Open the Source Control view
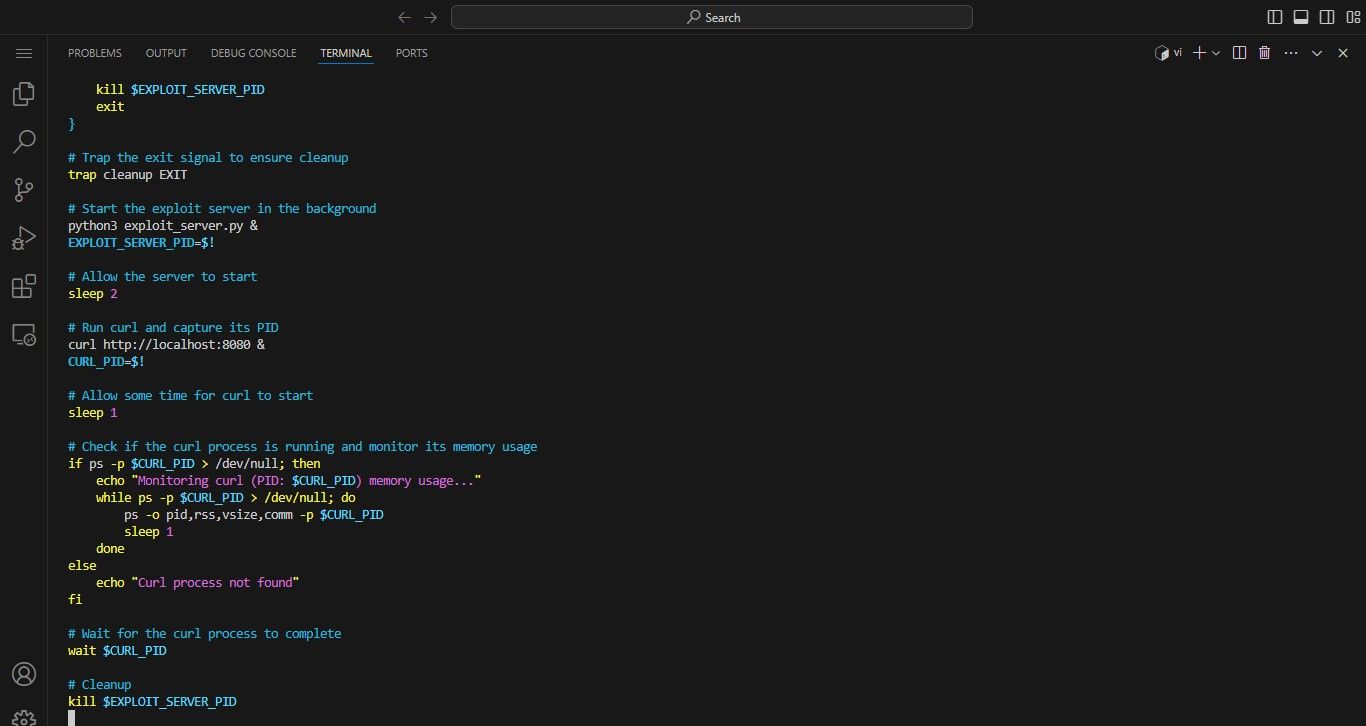 tap(24, 190)
